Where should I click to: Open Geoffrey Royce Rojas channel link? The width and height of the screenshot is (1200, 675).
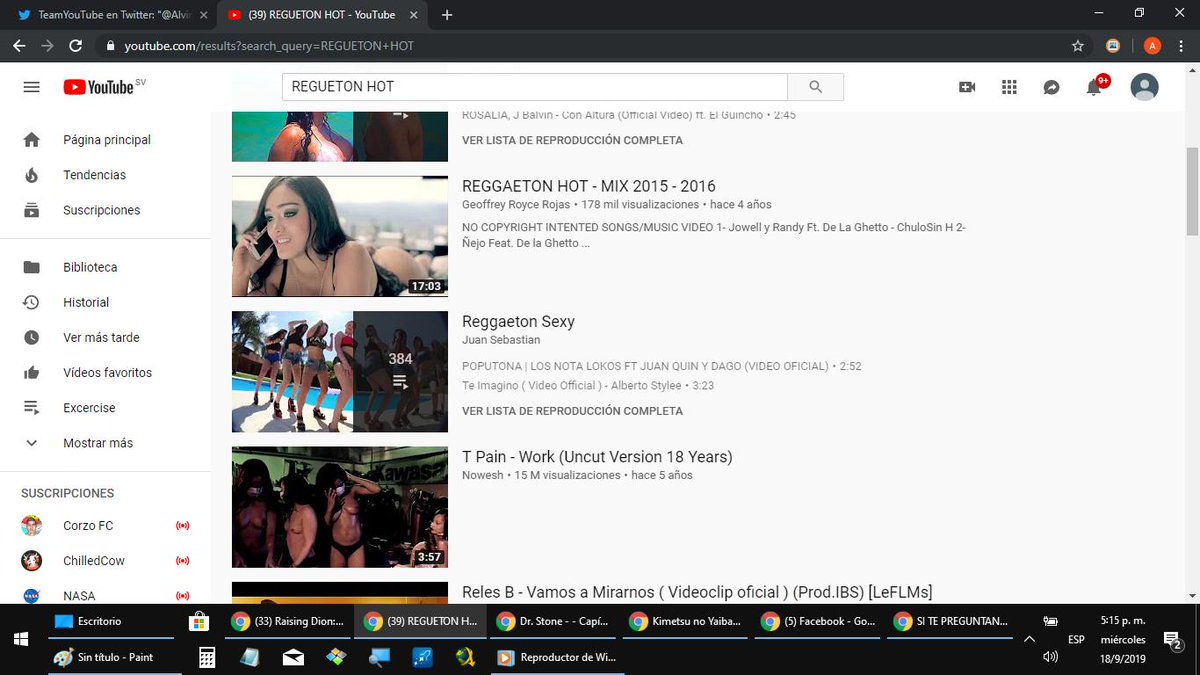click(516, 204)
